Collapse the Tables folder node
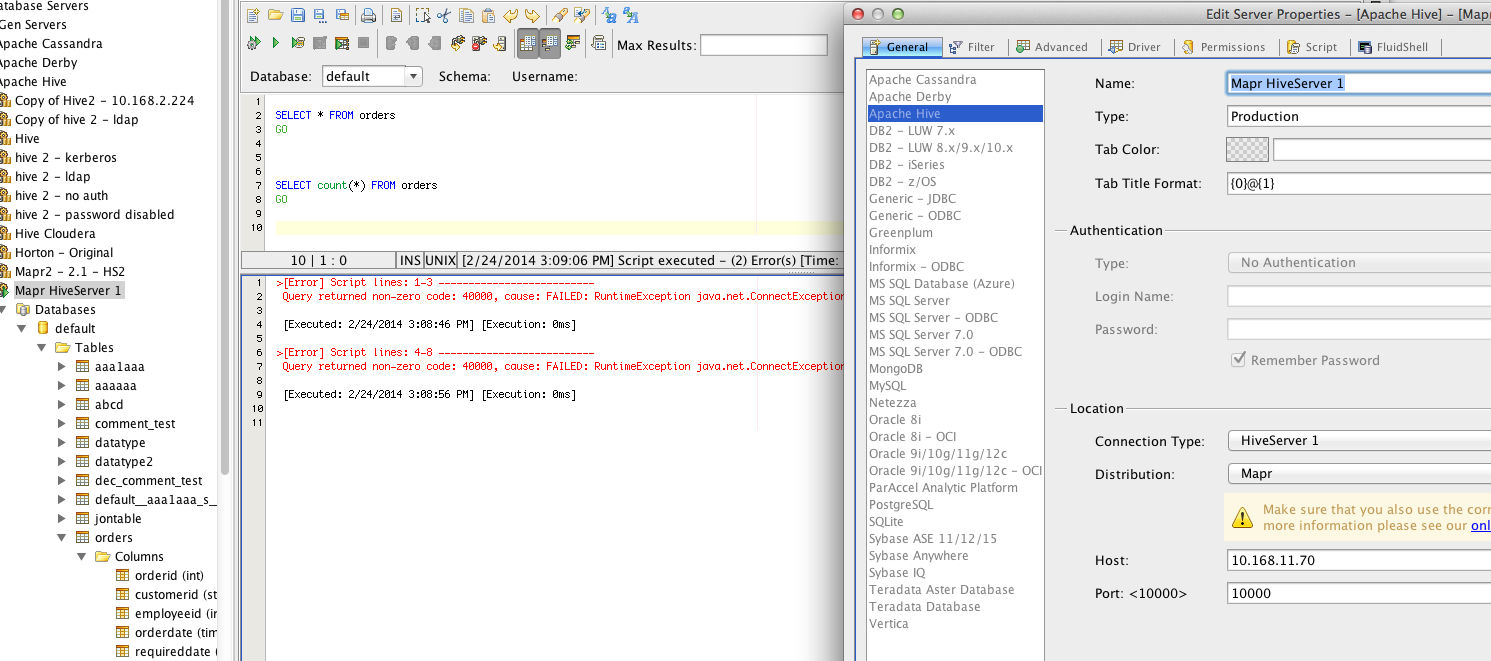The height and width of the screenshot is (661, 1491). point(42,347)
